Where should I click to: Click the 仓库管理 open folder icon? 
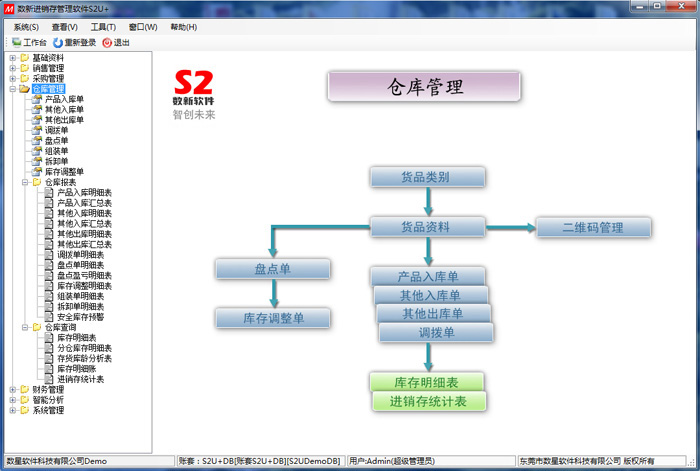[24, 89]
